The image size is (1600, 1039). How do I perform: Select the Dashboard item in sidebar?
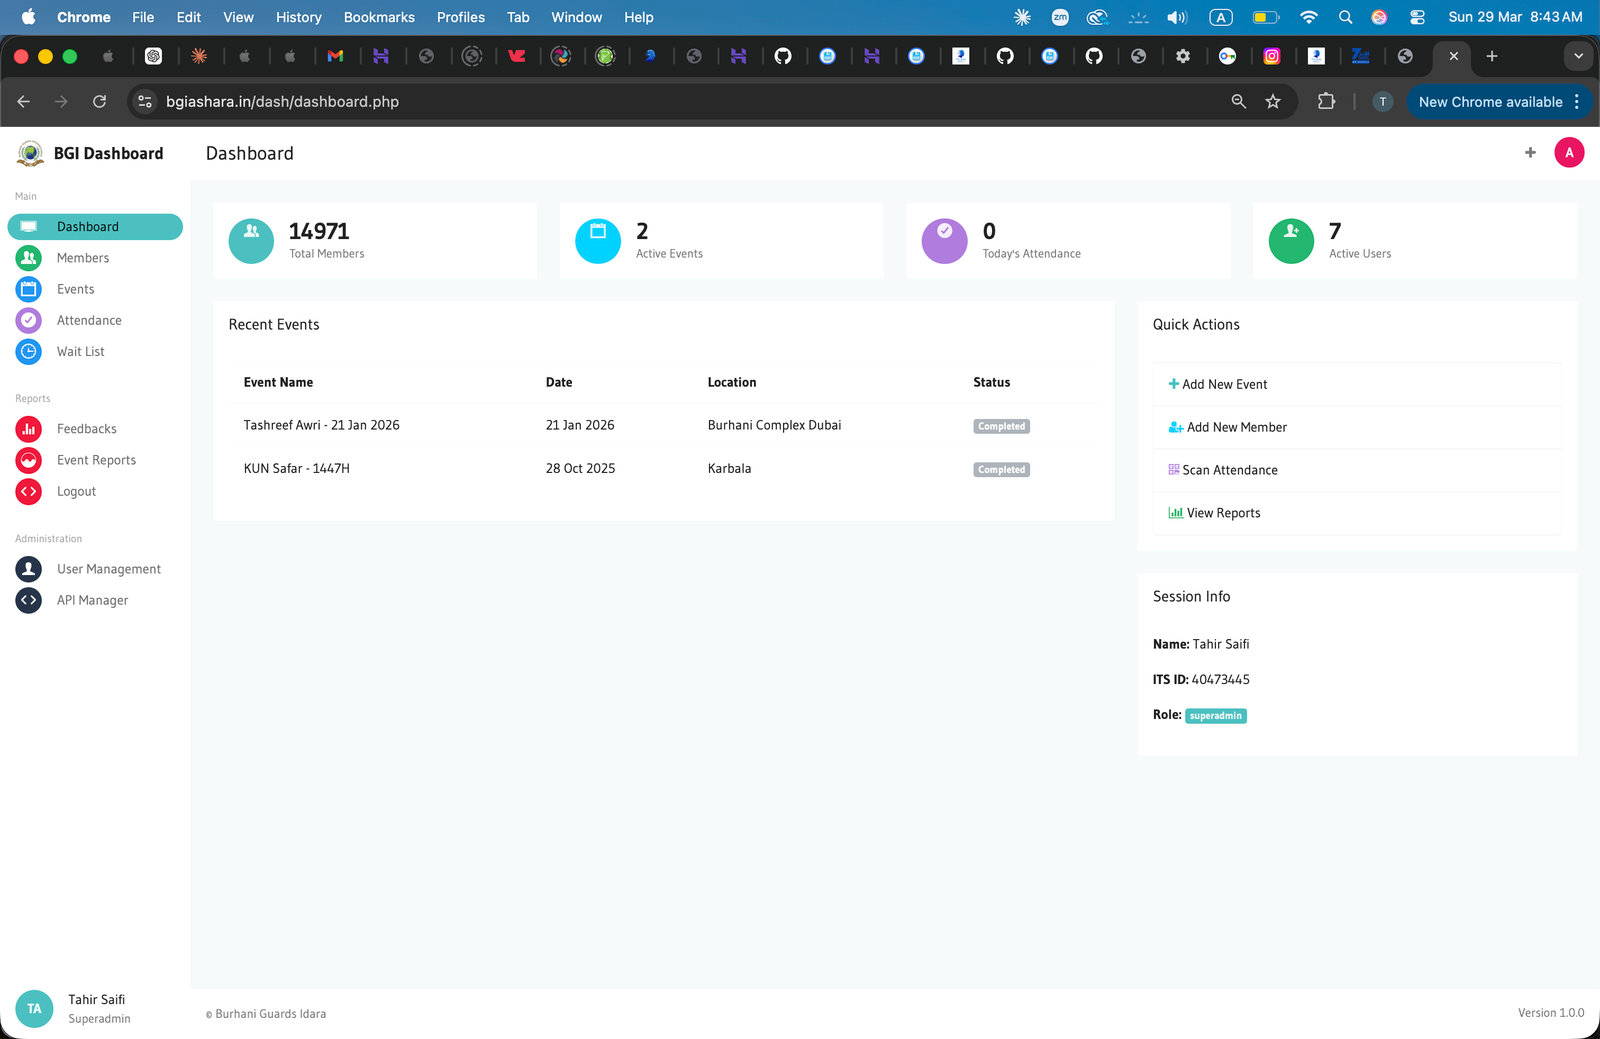(95, 227)
